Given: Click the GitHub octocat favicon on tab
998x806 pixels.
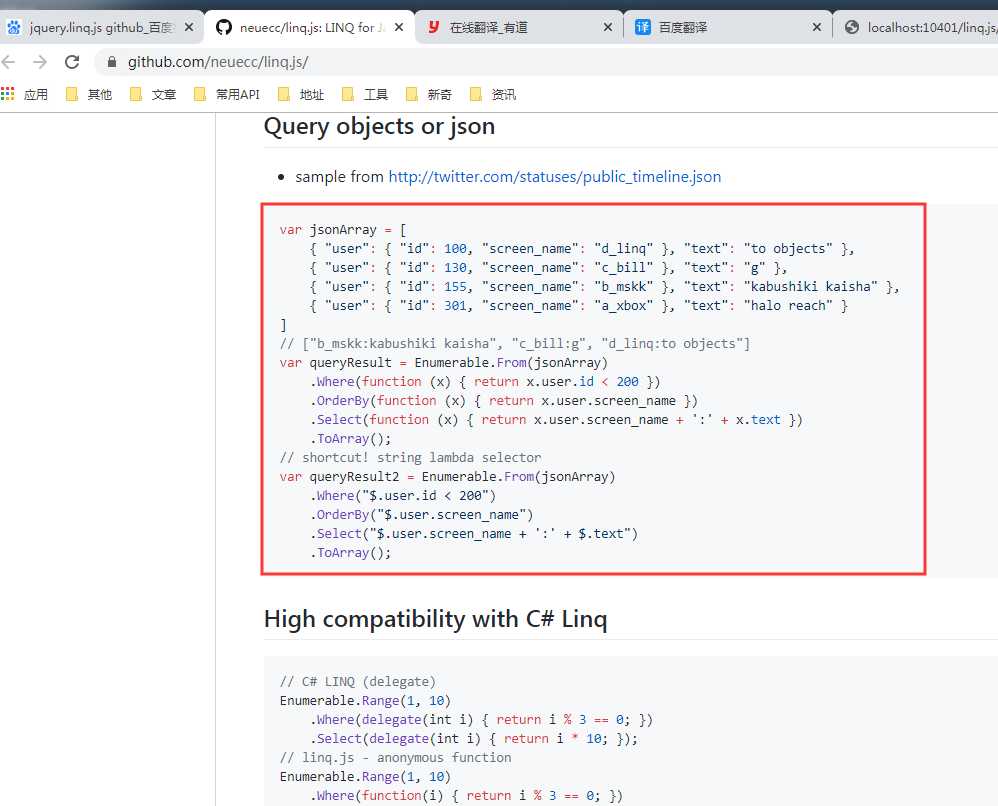Looking at the screenshot, I should (224, 27).
